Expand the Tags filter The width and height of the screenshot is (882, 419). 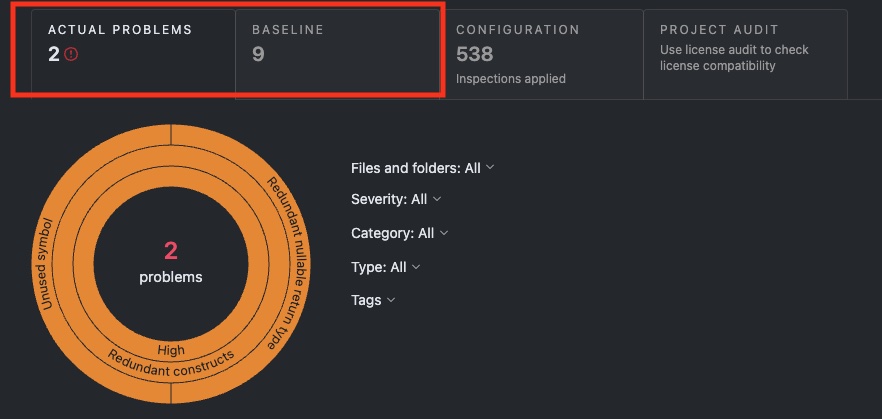[x=373, y=300]
